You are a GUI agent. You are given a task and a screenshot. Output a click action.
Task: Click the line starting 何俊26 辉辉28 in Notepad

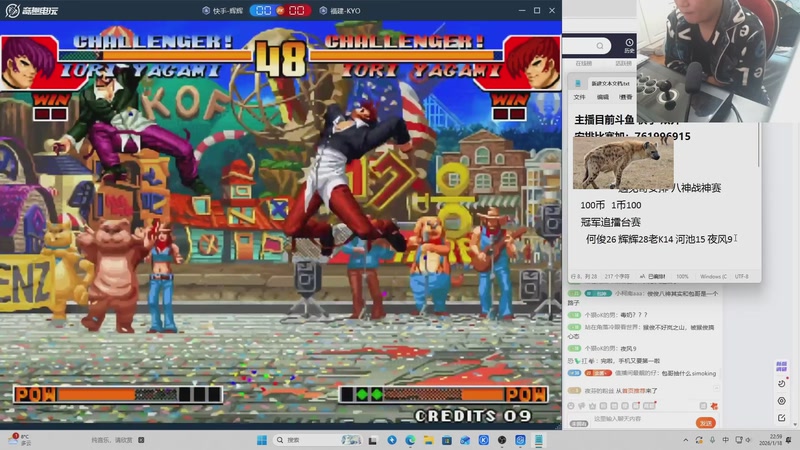pos(659,239)
